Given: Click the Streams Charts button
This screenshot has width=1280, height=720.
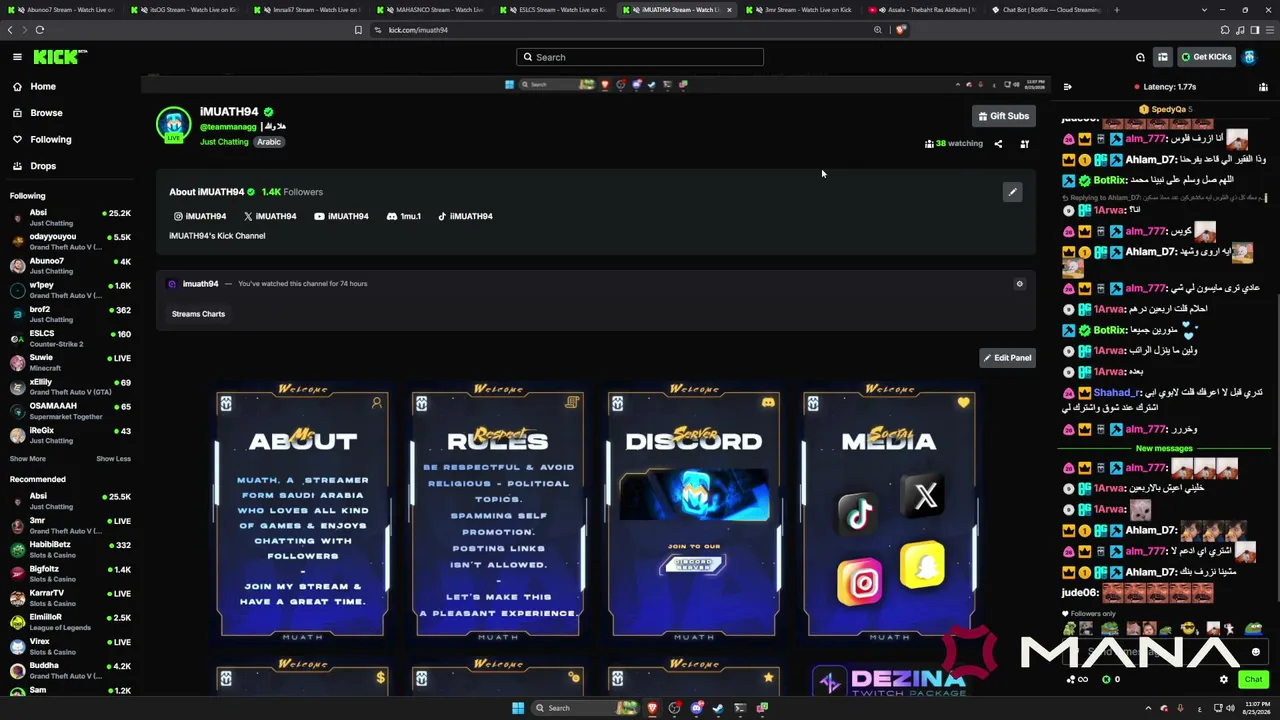Looking at the screenshot, I should click(x=198, y=314).
